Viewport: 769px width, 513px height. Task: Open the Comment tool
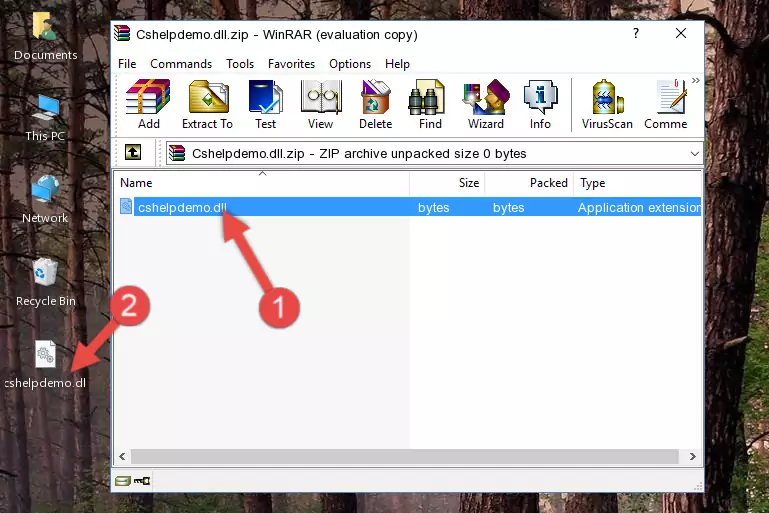[666, 104]
